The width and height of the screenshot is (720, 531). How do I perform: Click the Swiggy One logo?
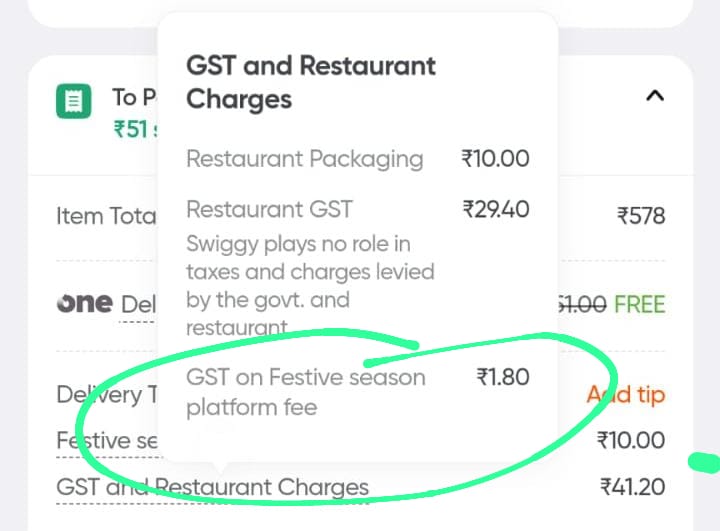pyautogui.click(x=85, y=304)
